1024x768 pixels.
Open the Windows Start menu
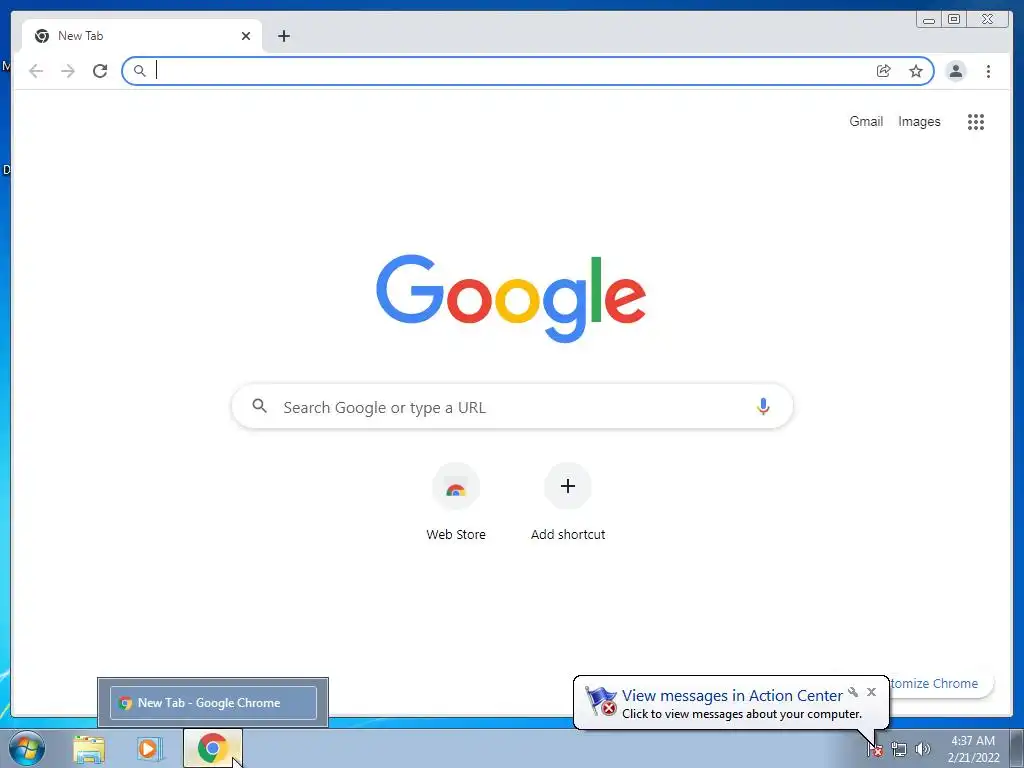[x=27, y=748]
